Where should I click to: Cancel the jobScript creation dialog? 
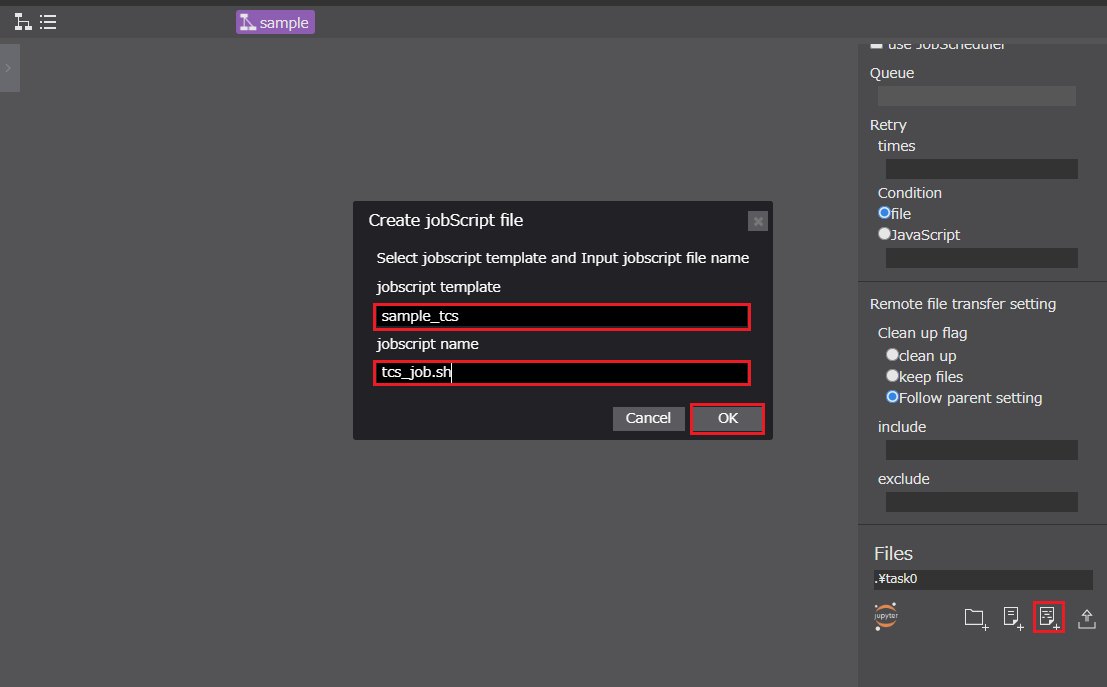648,418
